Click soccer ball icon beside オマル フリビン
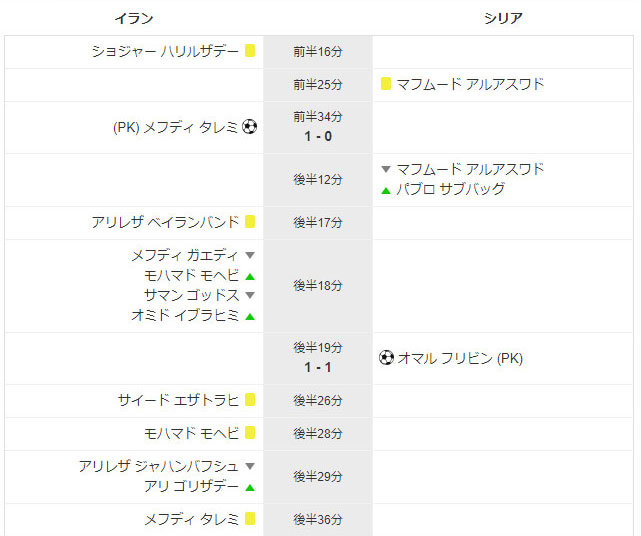641x536 pixels. 386,357
